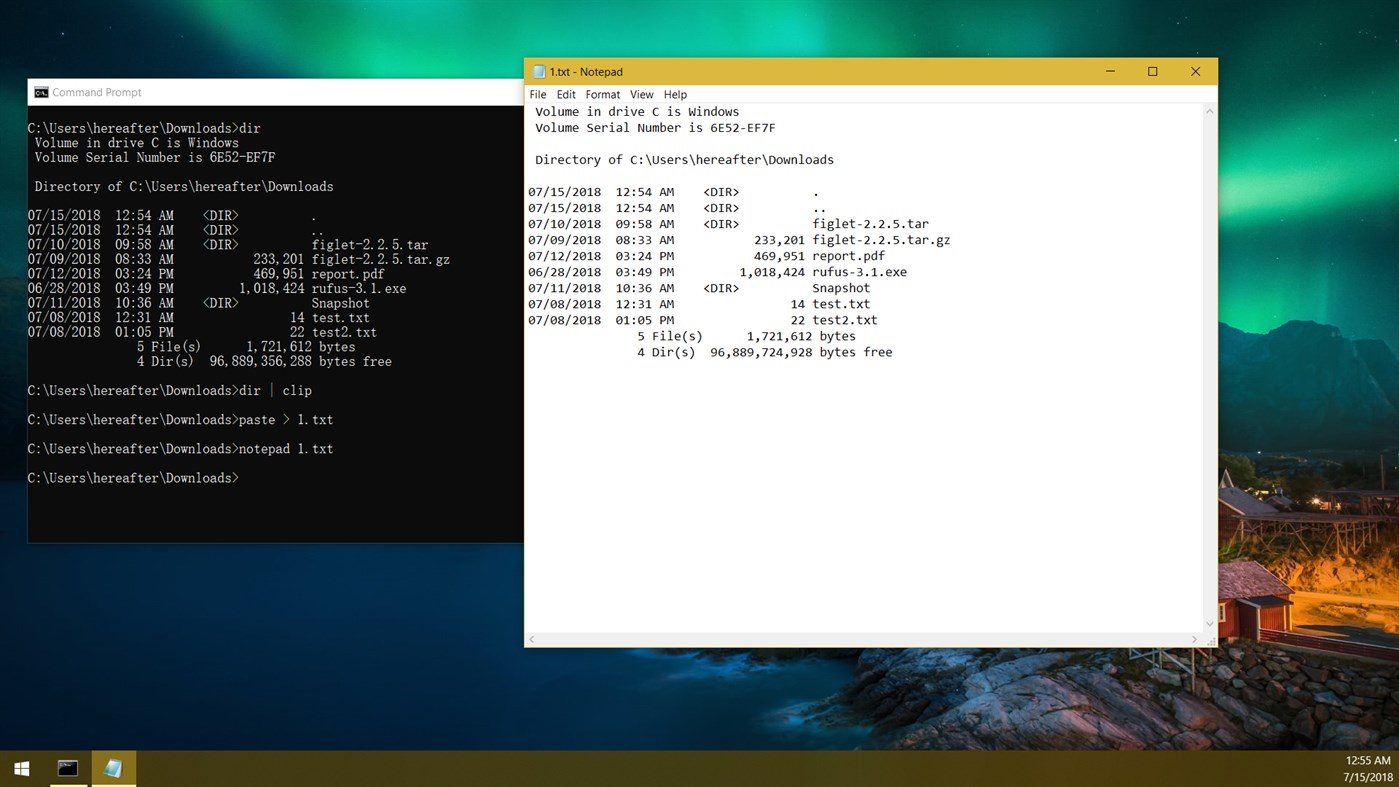Viewport: 1399px width, 787px height.
Task: Click the Notepad taskbar icon
Action: pos(113,767)
